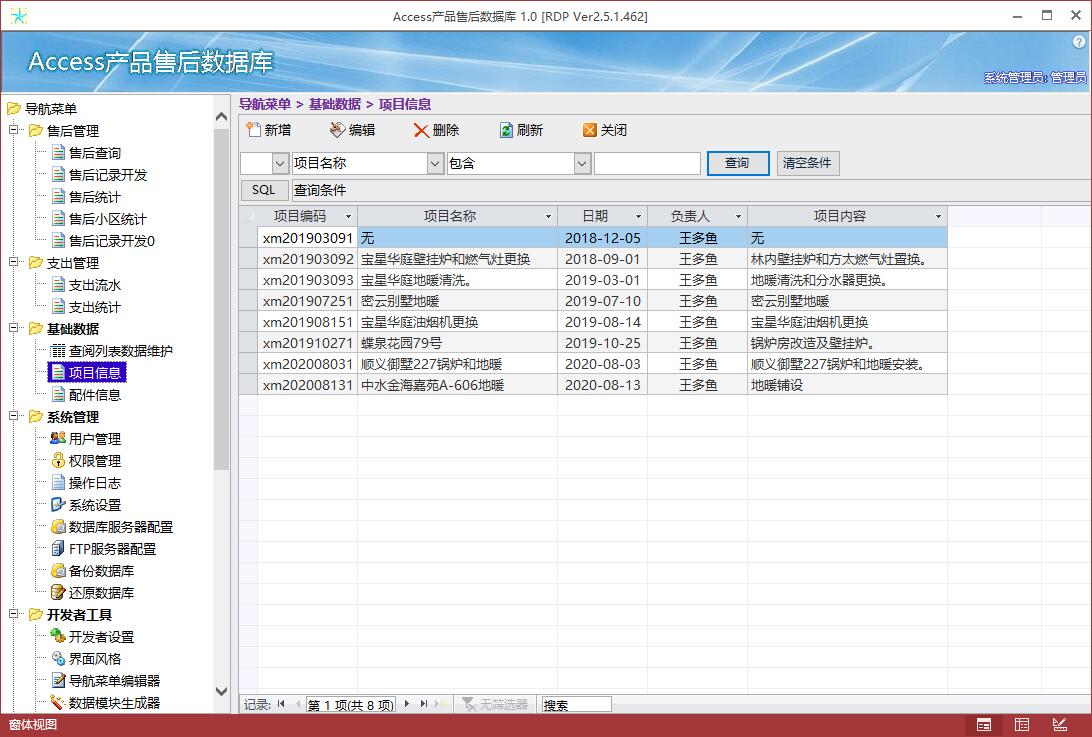Image resolution: width=1092 pixels, height=737 pixels.
Task: Click 基础数据 breadcrumb link
Action: [x=335, y=104]
